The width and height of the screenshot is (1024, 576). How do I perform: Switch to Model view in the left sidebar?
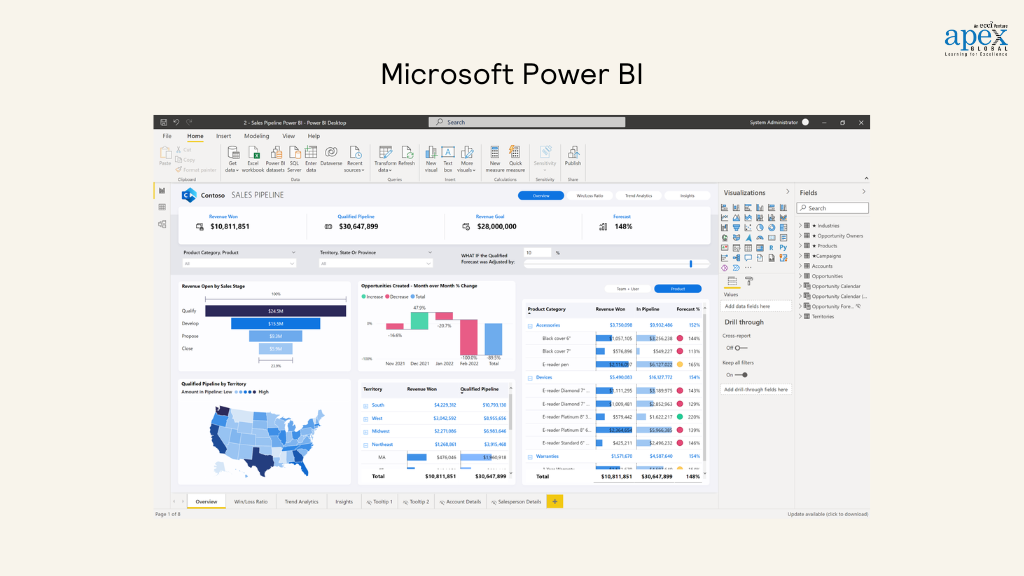[162, 224]
